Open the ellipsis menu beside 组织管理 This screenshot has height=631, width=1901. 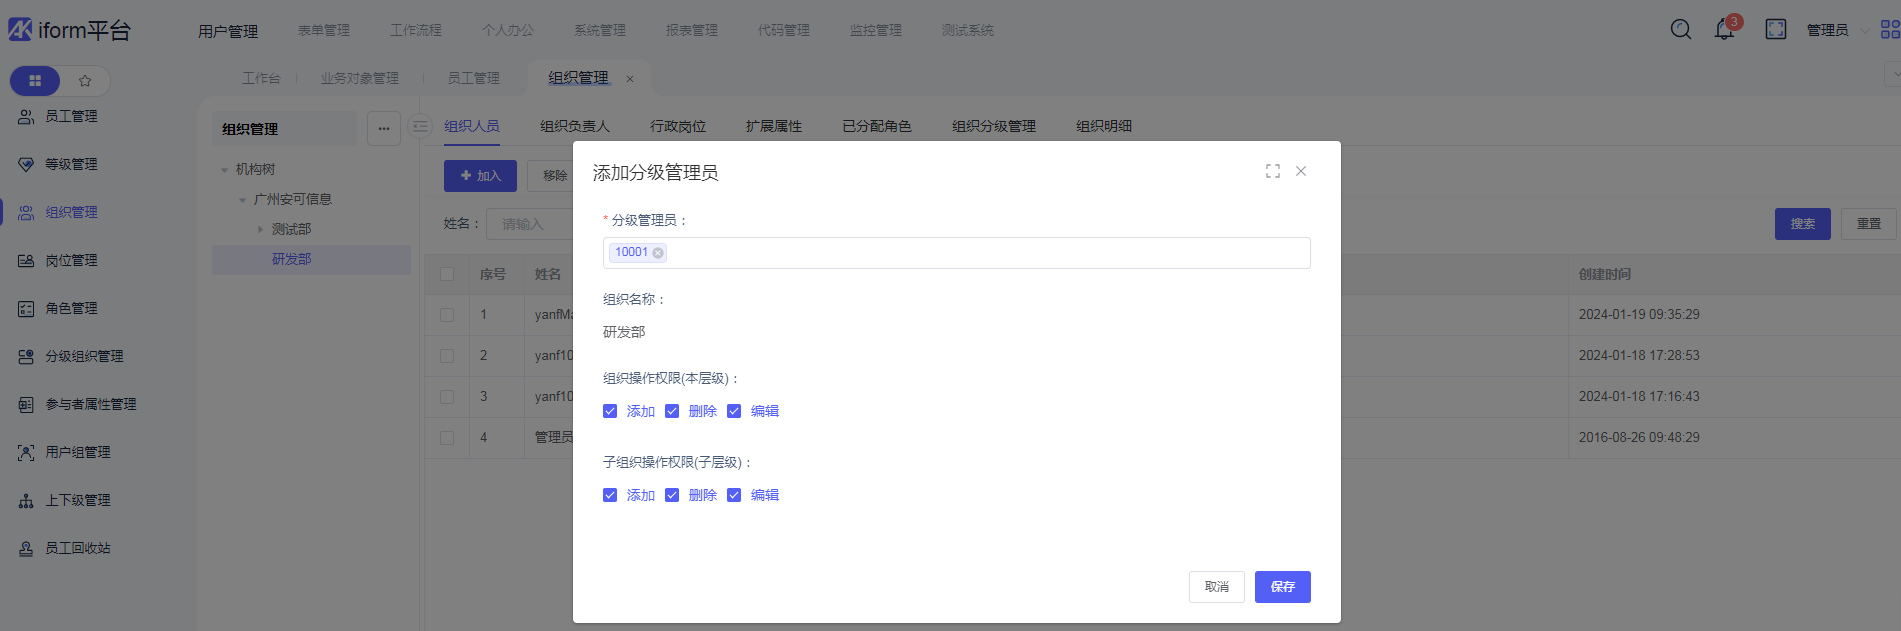(x=384, y=128)
